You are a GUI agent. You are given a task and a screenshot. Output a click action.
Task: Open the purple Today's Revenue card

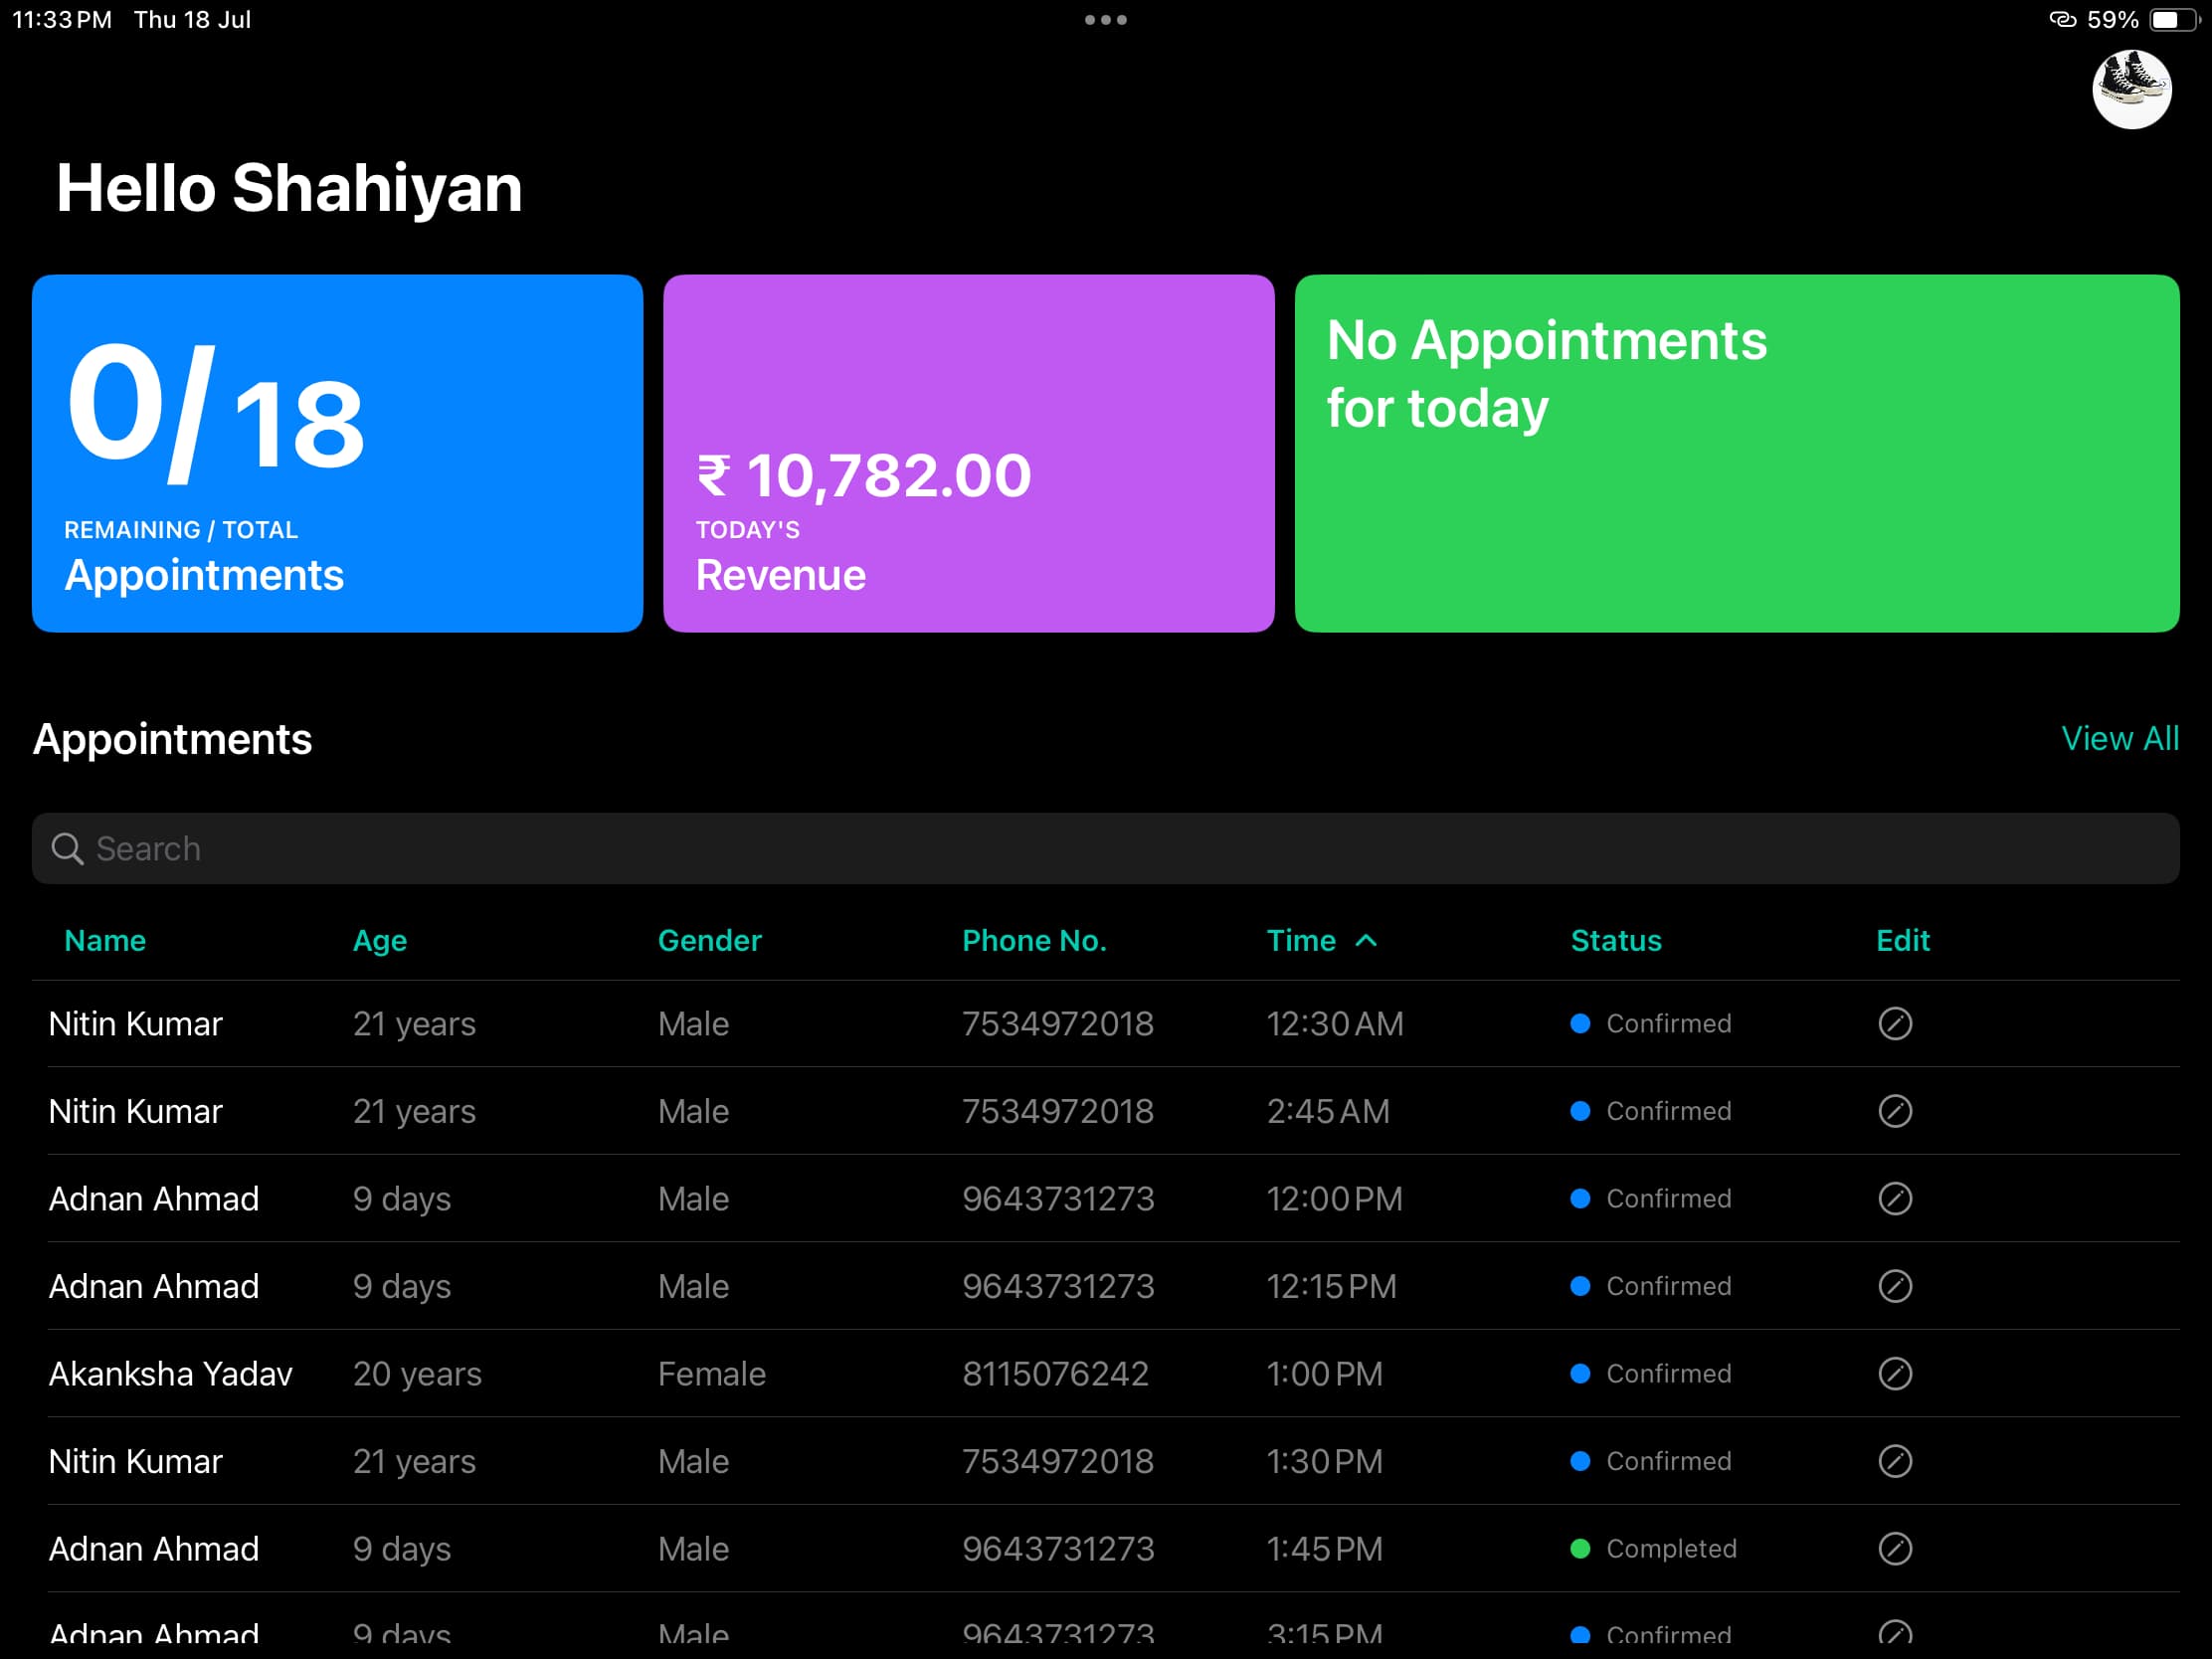tap(968, 453)
